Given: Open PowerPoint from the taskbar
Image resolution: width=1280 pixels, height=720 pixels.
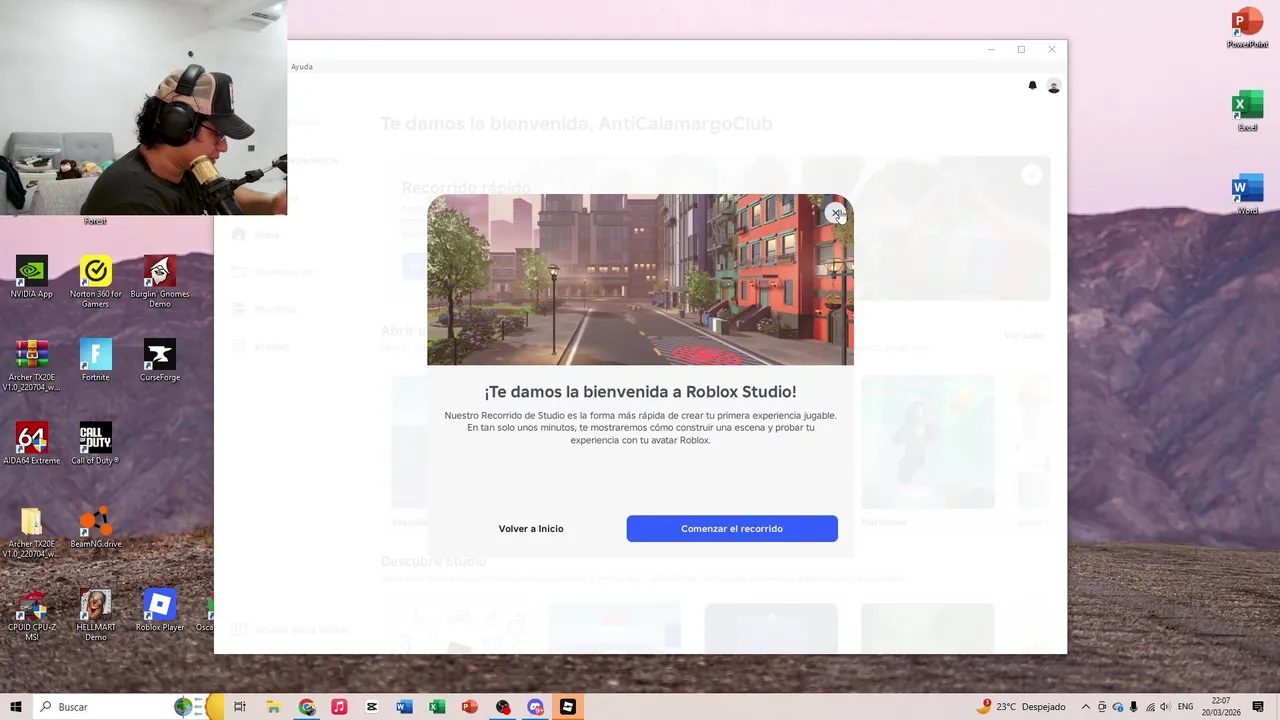Looking at the screenshot, I should (470, 707).
